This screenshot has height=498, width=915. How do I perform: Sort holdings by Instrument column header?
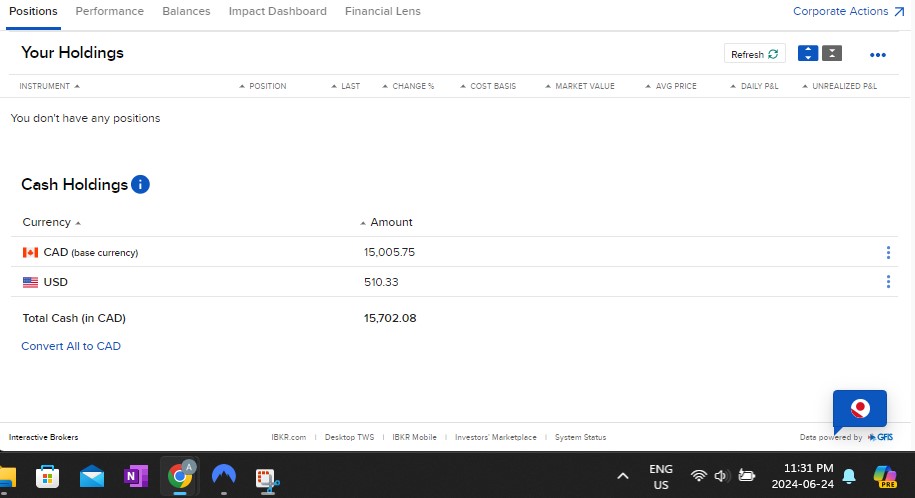pyautogui.click(x=45, y=86)
